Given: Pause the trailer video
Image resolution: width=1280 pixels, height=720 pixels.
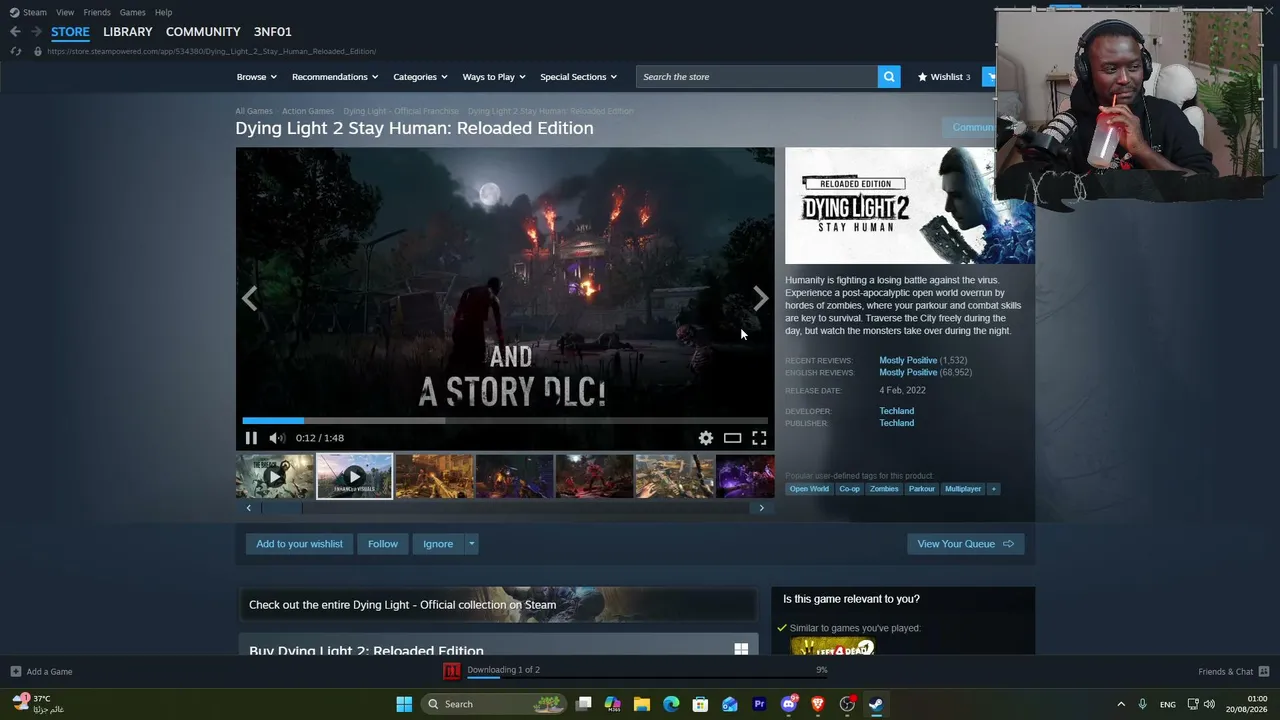Looking at the screenshot, I should (x=251, y=438).
